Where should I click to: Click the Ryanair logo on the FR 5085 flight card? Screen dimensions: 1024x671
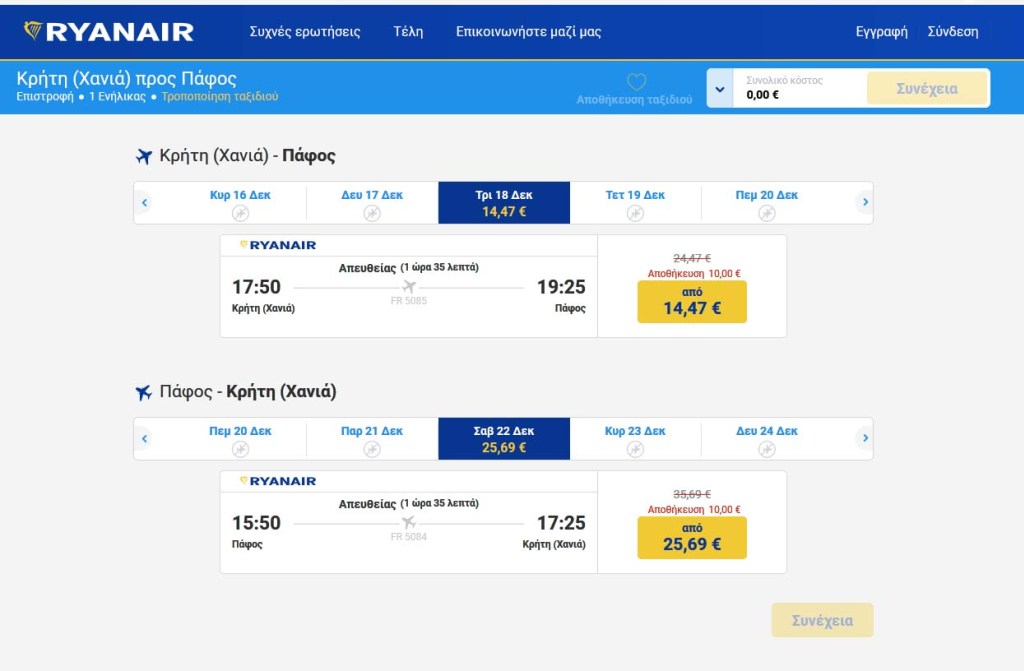coord(278,245)
